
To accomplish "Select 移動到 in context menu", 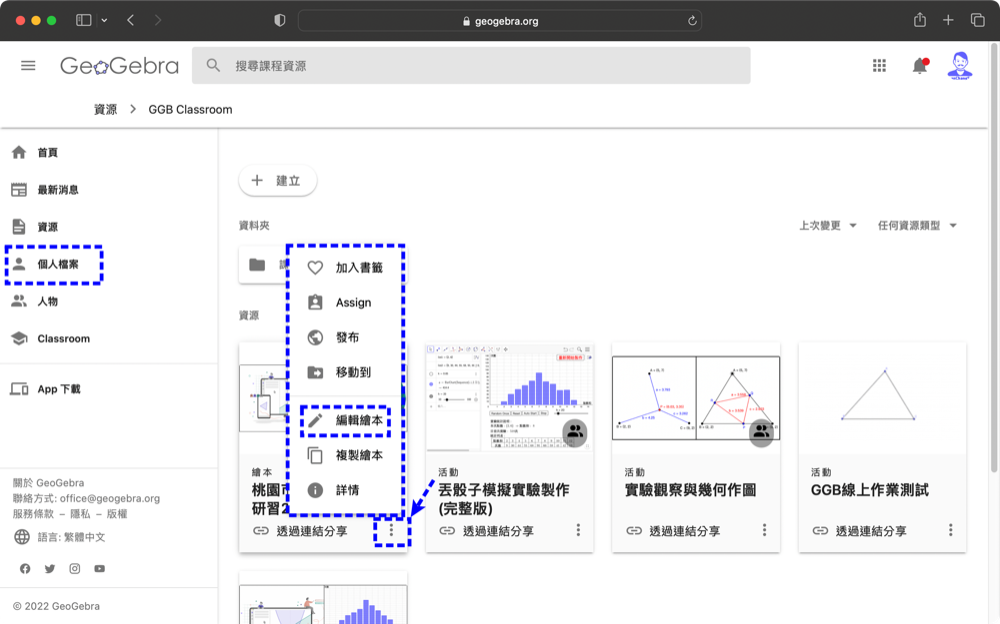I will pyautogui.click(x=346, y=372).
